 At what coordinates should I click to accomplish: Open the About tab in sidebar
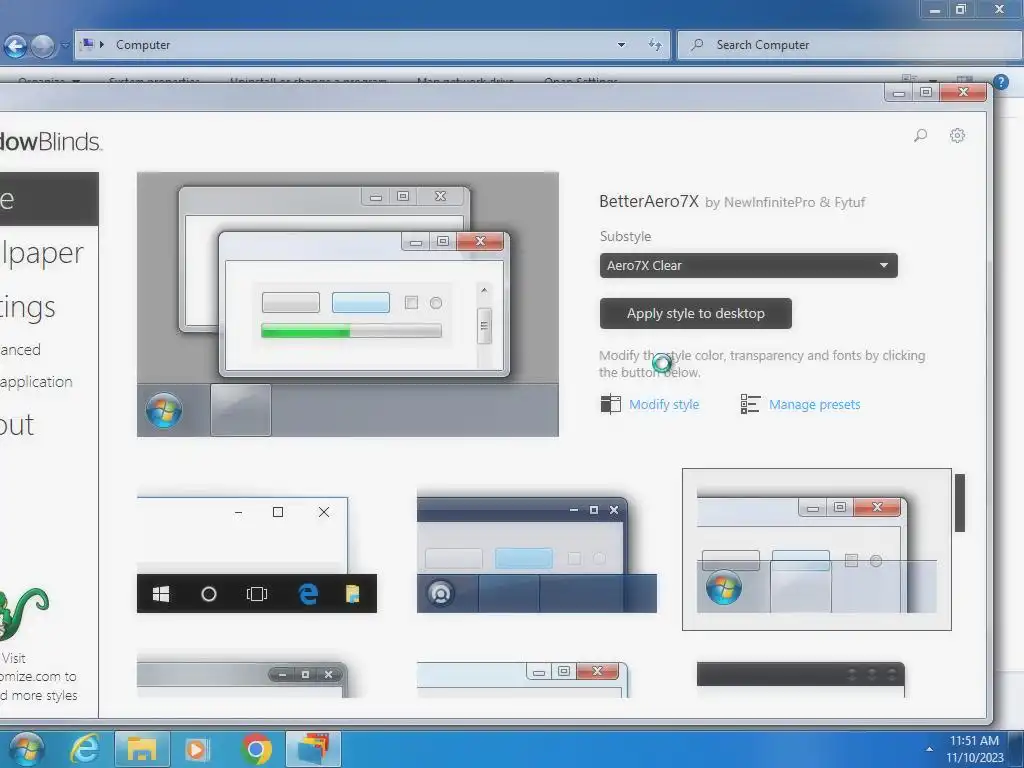[x=17, y=425]
